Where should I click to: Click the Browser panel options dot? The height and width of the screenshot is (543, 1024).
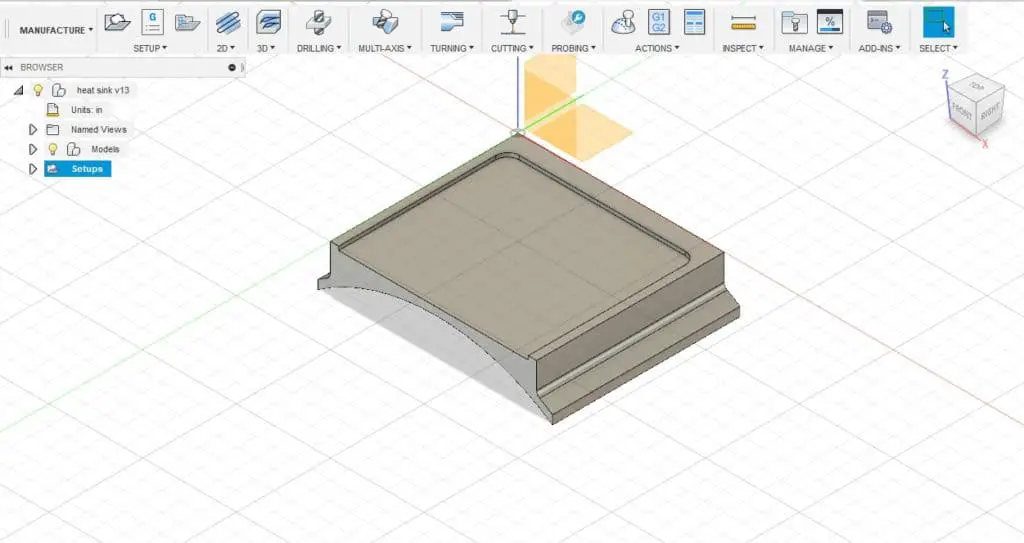coord(231,67)
